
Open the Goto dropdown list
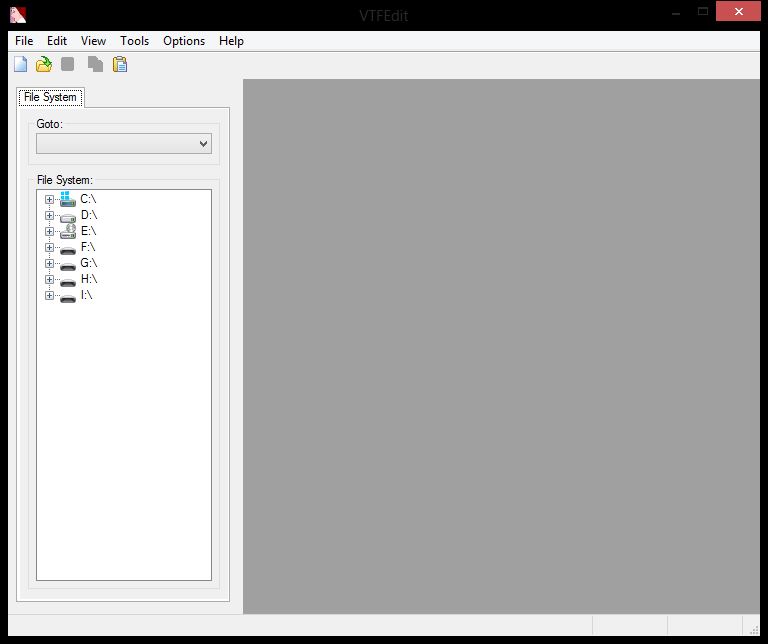tap(124, 143)
